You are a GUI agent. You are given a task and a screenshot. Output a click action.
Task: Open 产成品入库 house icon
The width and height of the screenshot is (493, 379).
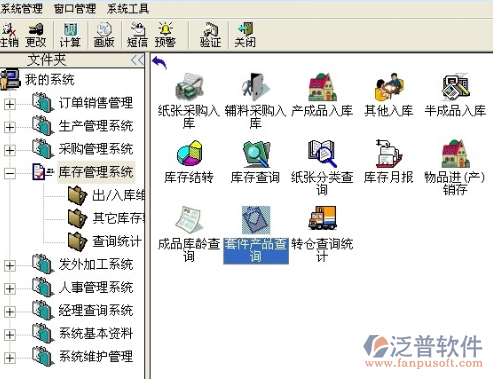[x=322, y=87]
